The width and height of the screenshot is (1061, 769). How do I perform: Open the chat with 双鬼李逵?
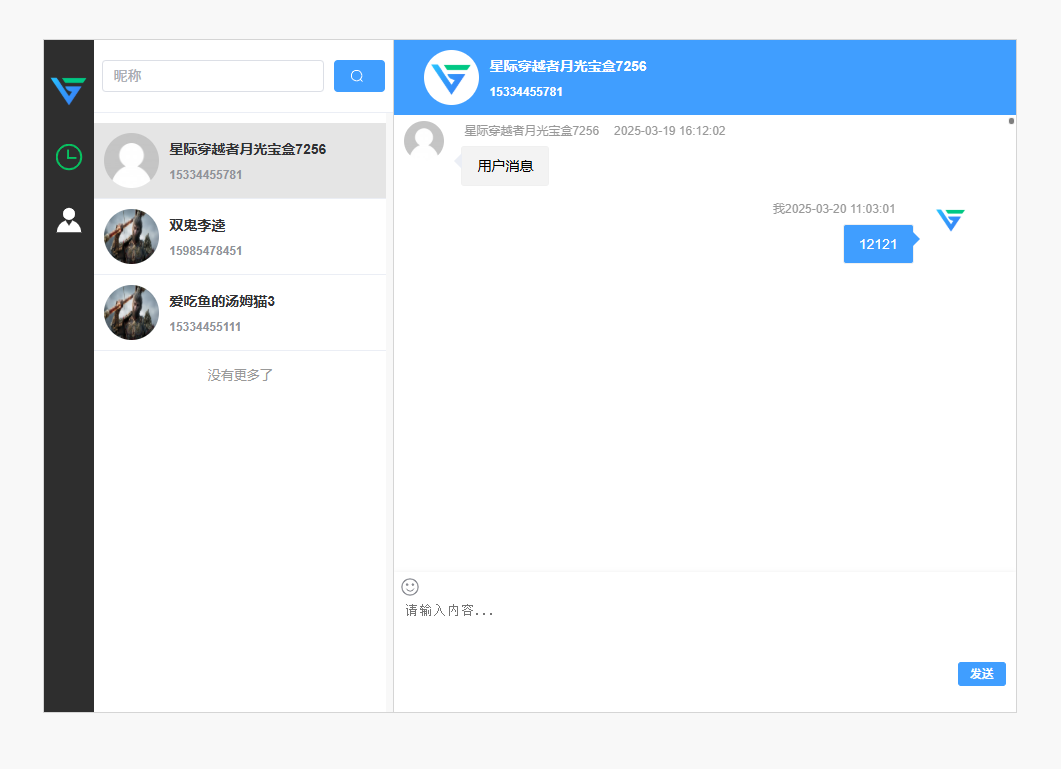pos(240,237)
